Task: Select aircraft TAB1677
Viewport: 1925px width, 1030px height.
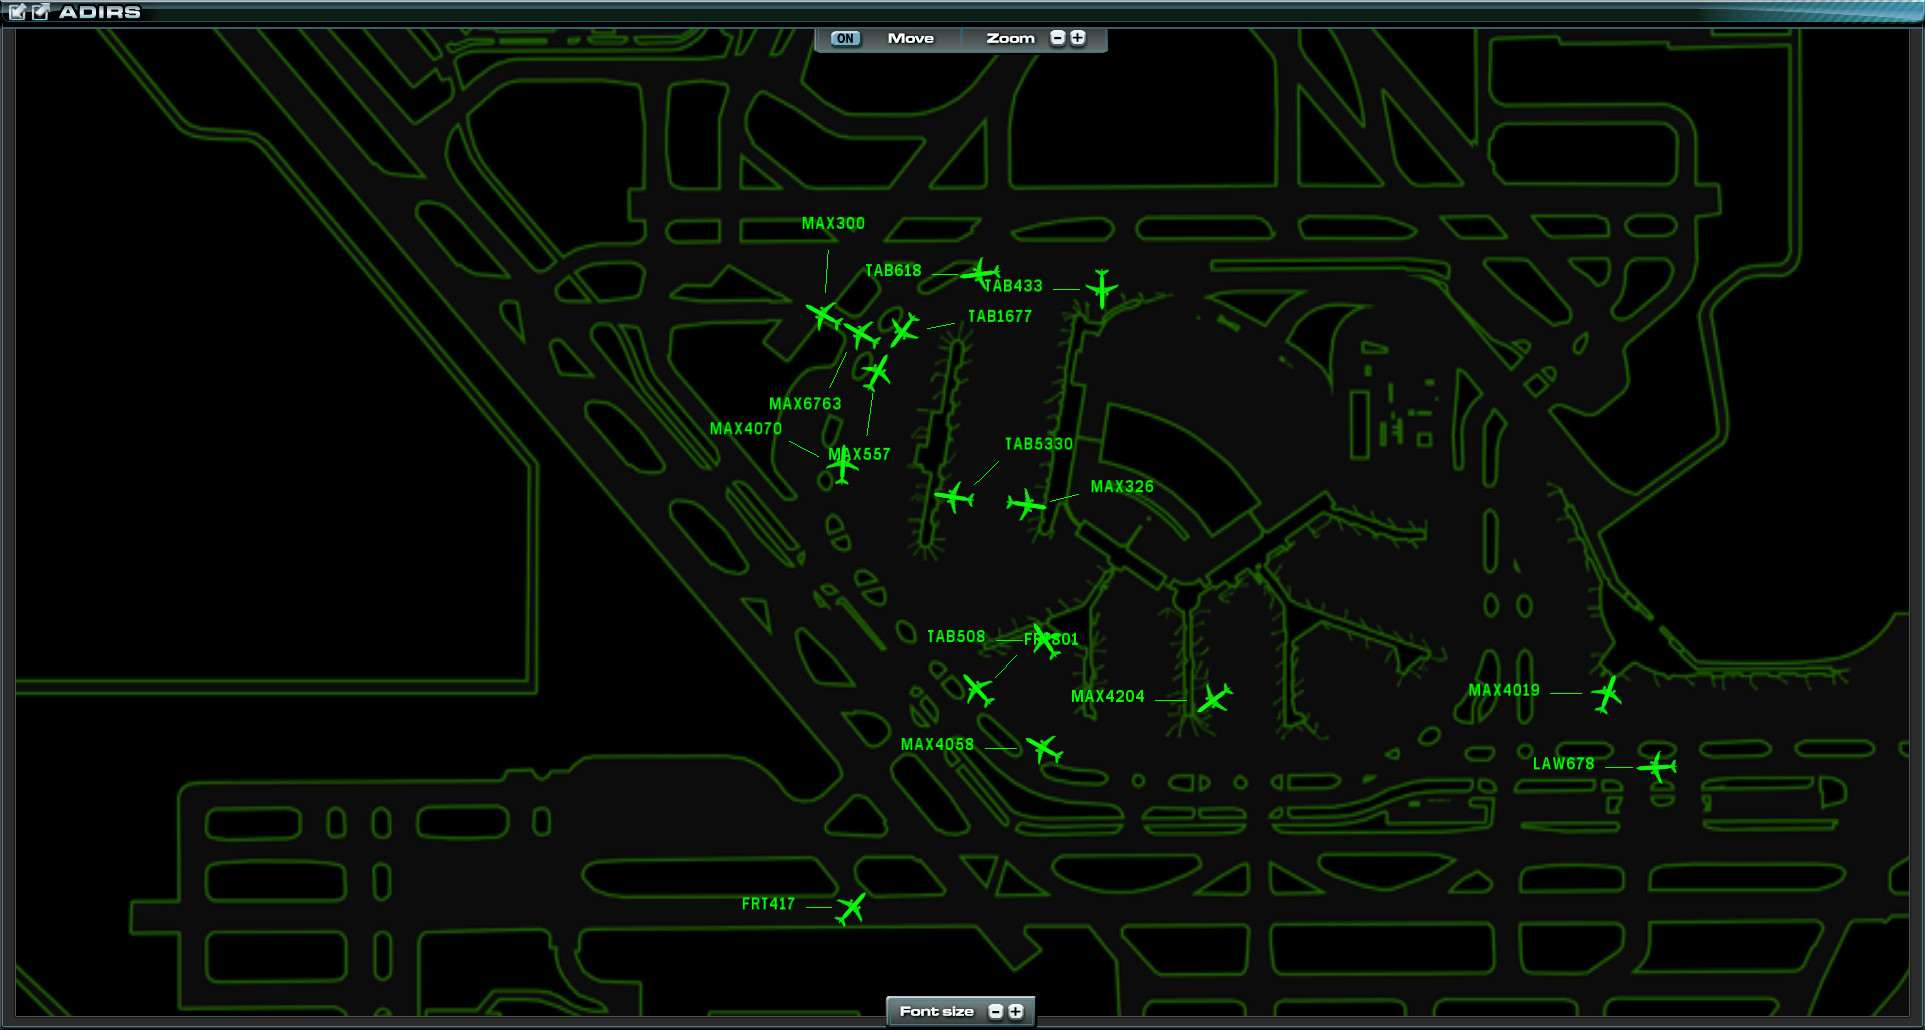Action: [x=905, y=330]
